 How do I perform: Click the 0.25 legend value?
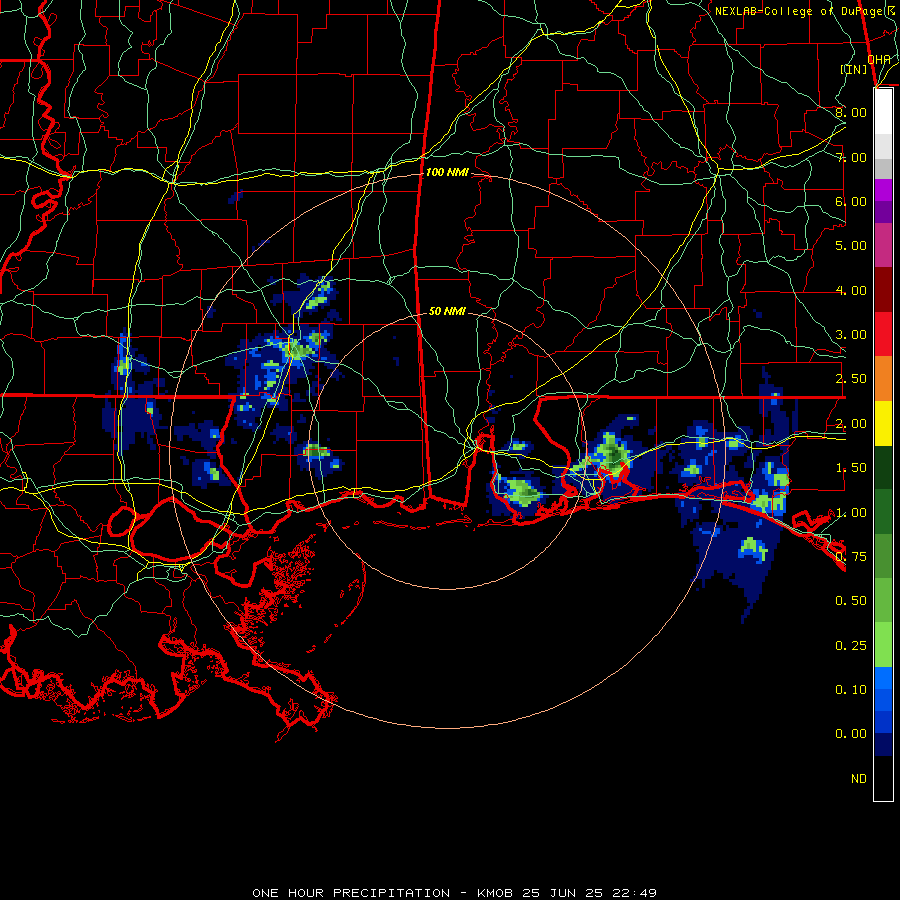[851, 646]
